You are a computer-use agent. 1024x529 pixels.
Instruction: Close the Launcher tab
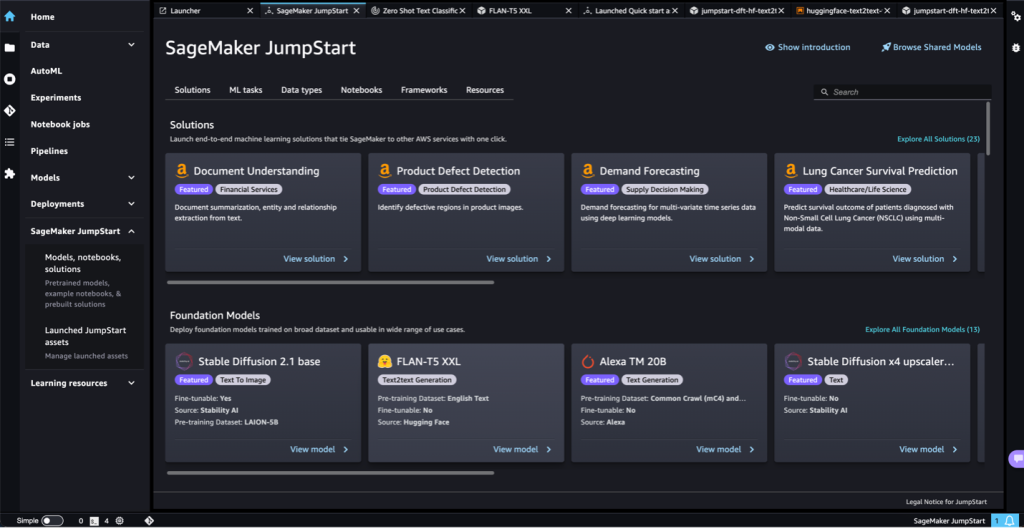(x=250, y=10)
